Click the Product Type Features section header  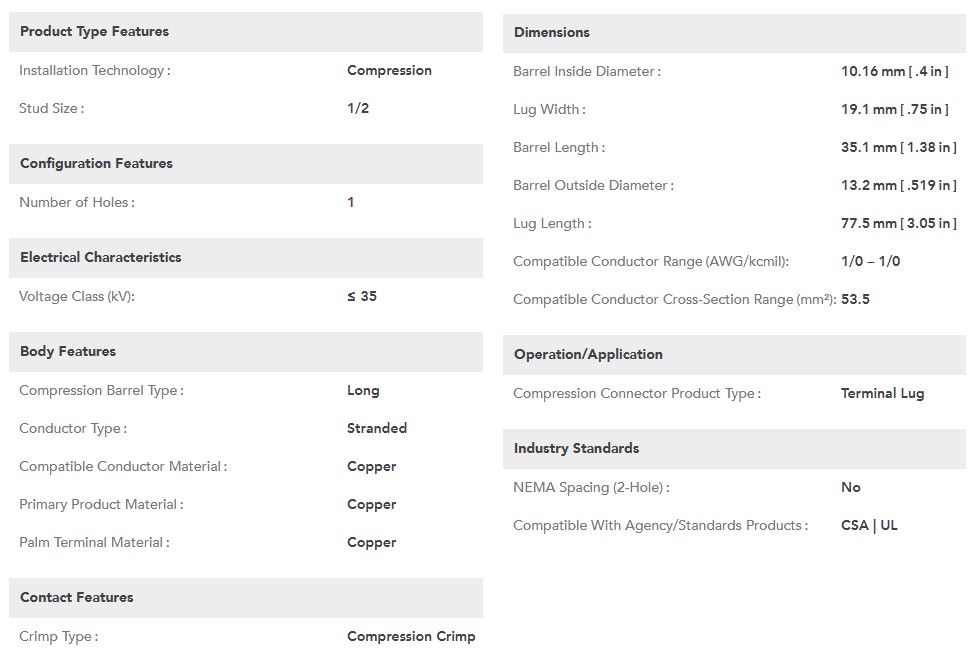245,32
